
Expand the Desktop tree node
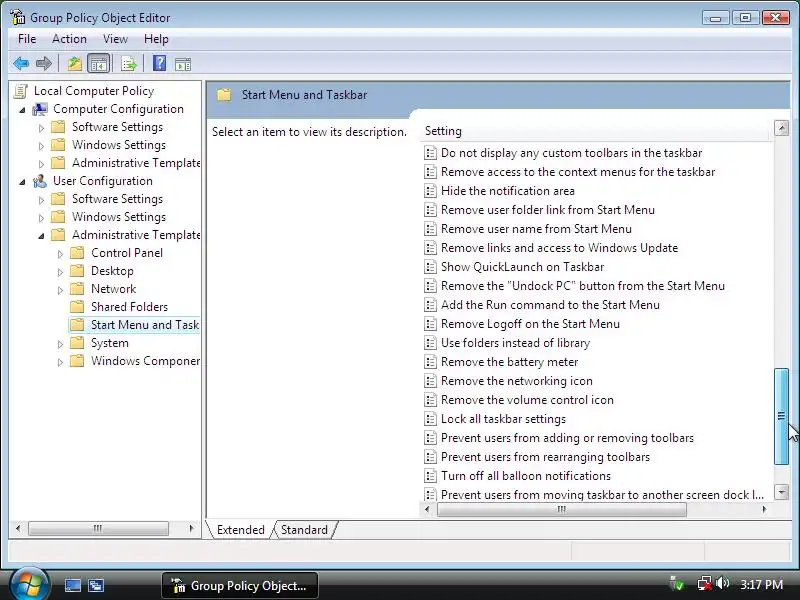point(60,272)
